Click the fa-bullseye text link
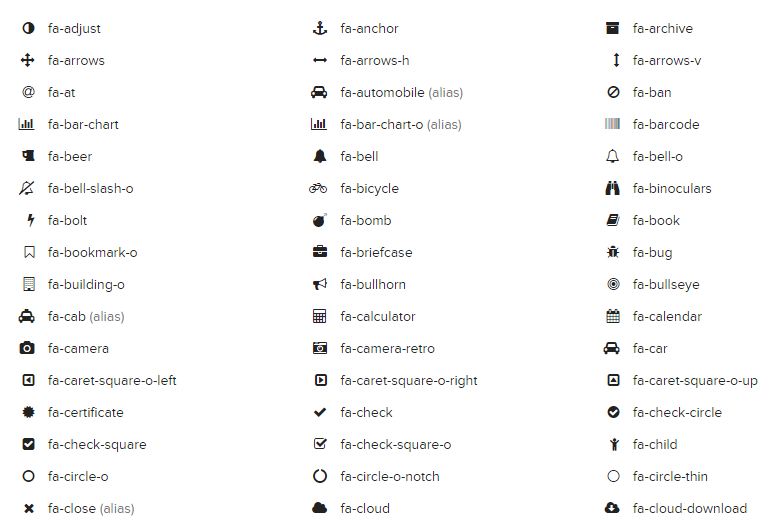This screenshot has width=770, height=525. coord(666,284)
